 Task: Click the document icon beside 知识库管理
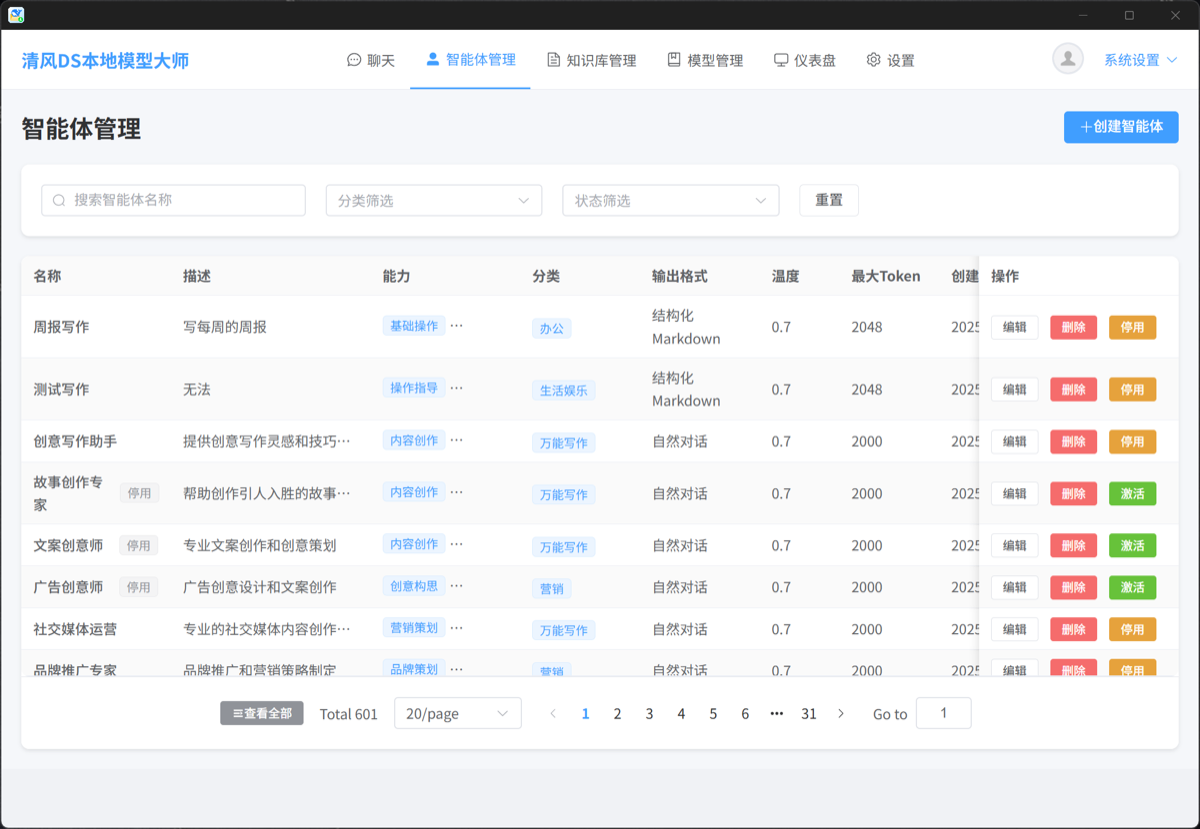pos(553,60)
